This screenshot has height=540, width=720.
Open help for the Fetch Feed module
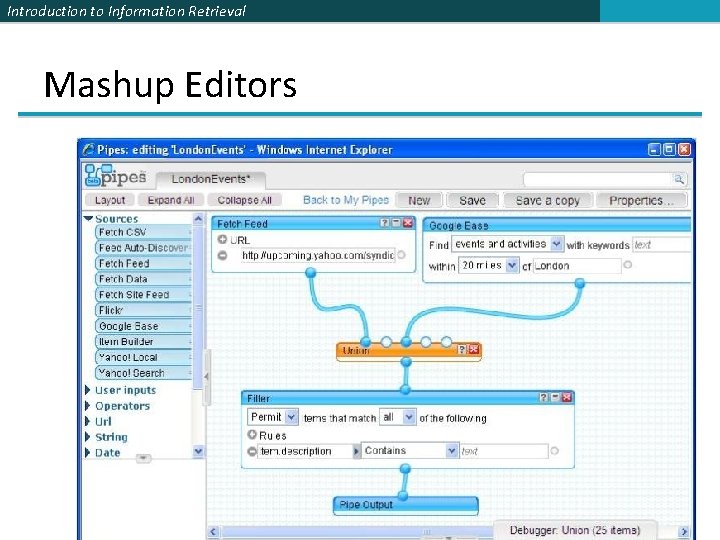(x=385, y=223)
